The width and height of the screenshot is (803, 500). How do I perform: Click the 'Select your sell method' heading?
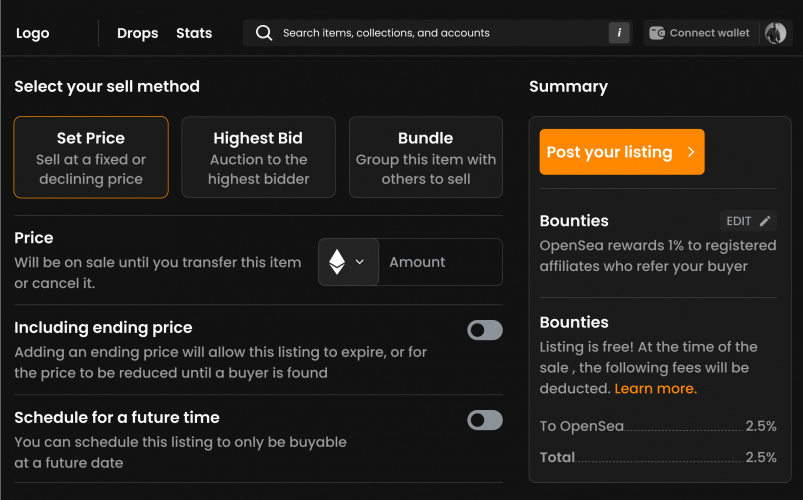point(107,87)
